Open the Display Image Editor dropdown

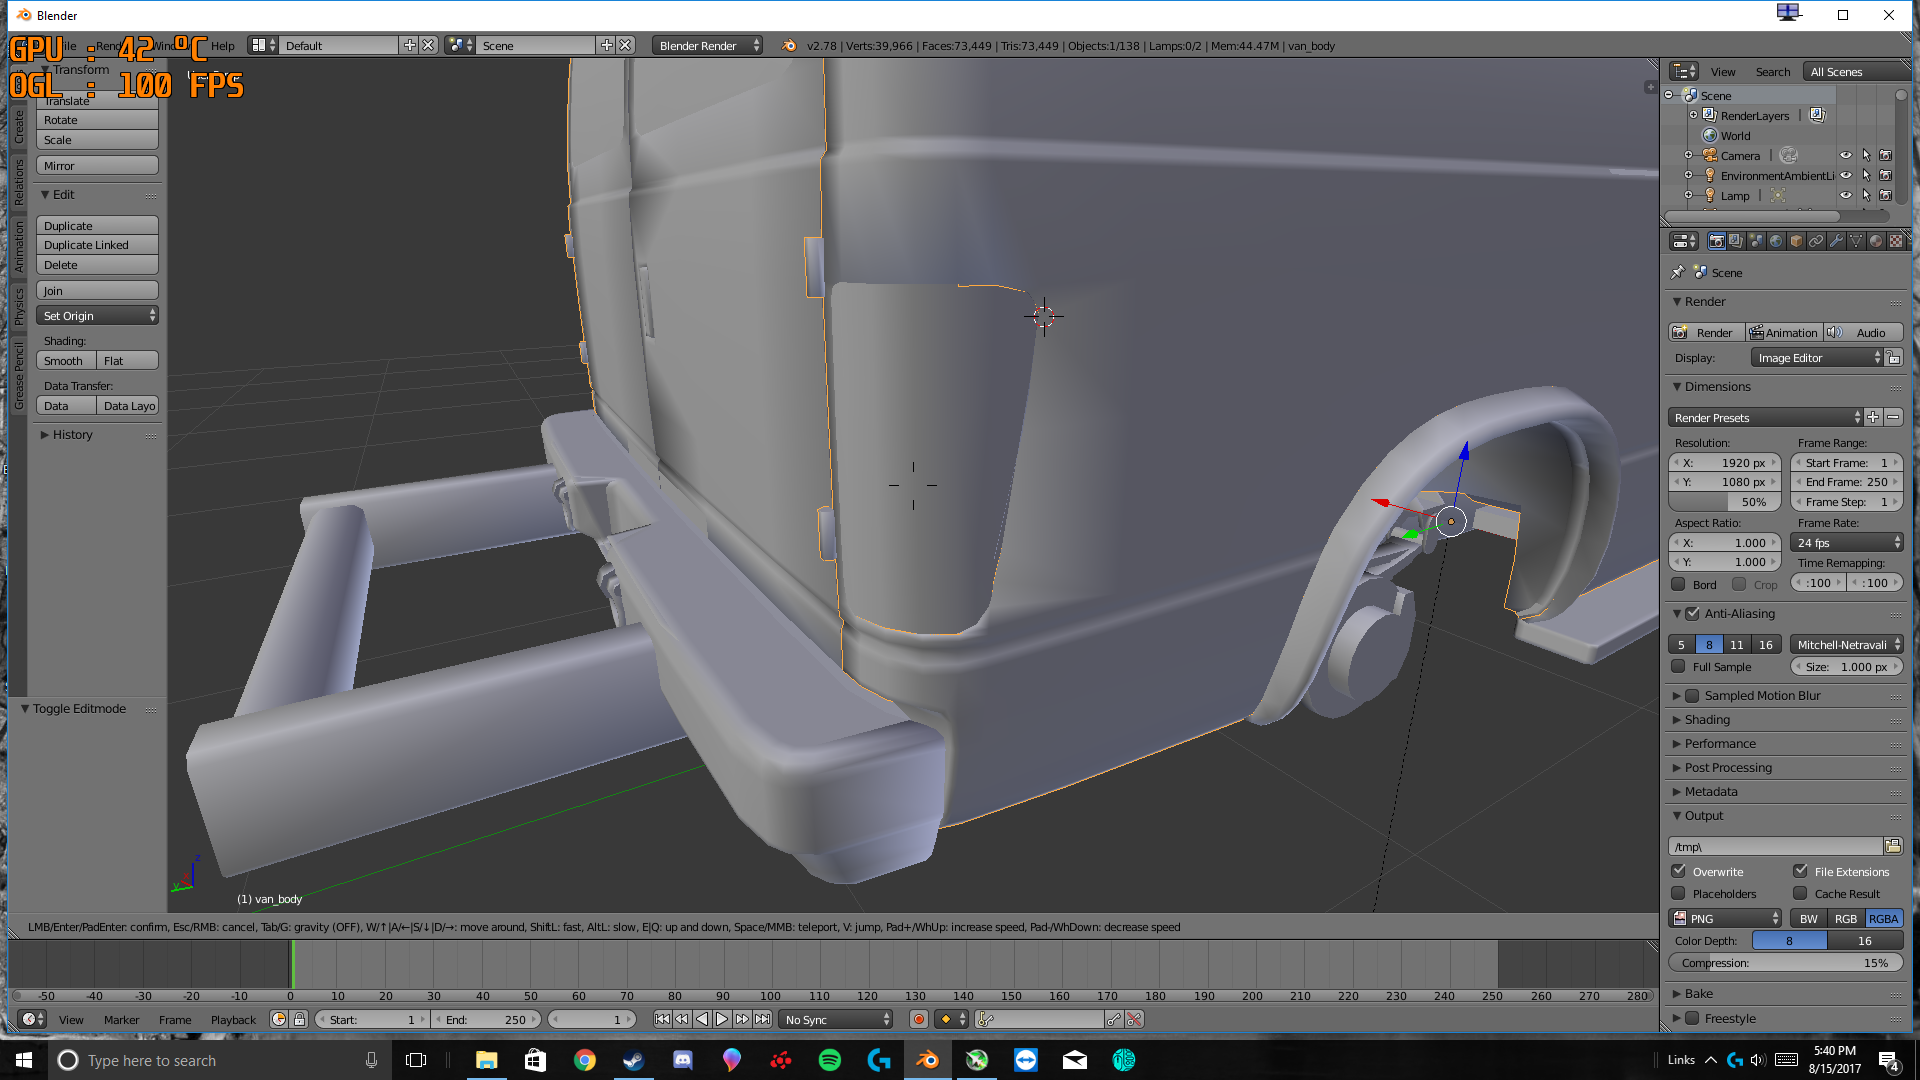pyautogui.click(x=1817, y=357)
